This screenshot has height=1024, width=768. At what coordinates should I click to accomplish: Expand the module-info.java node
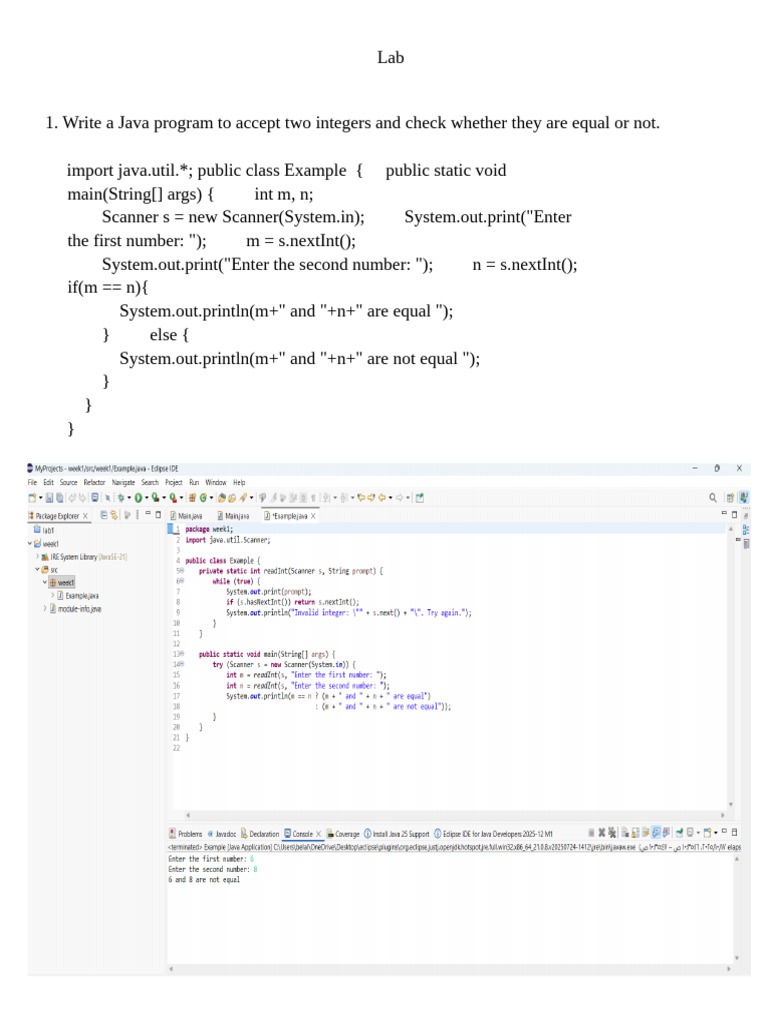(45, 609)
